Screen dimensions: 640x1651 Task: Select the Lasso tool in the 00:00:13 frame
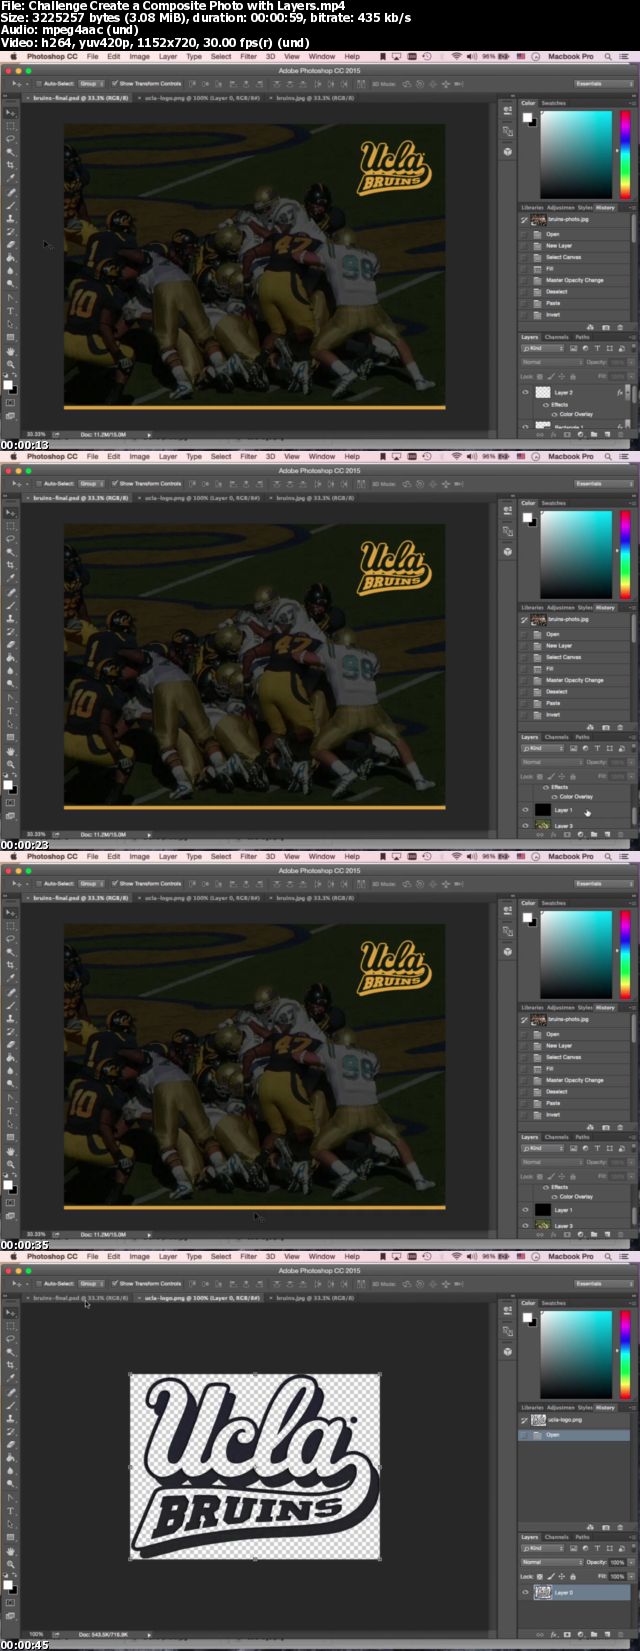click(11, 139)
